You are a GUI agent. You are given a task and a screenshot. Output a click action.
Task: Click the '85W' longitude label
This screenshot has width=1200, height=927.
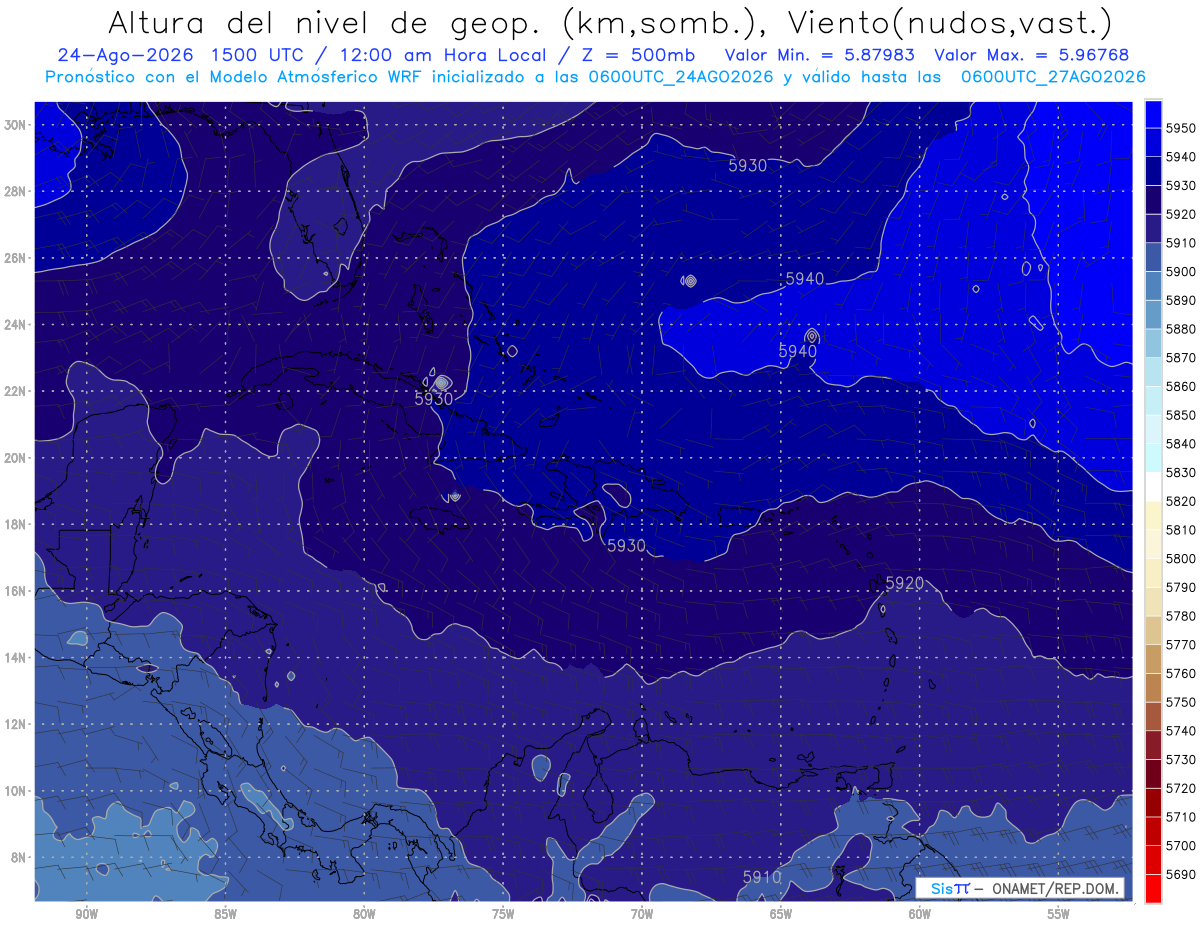click(226, 915)
